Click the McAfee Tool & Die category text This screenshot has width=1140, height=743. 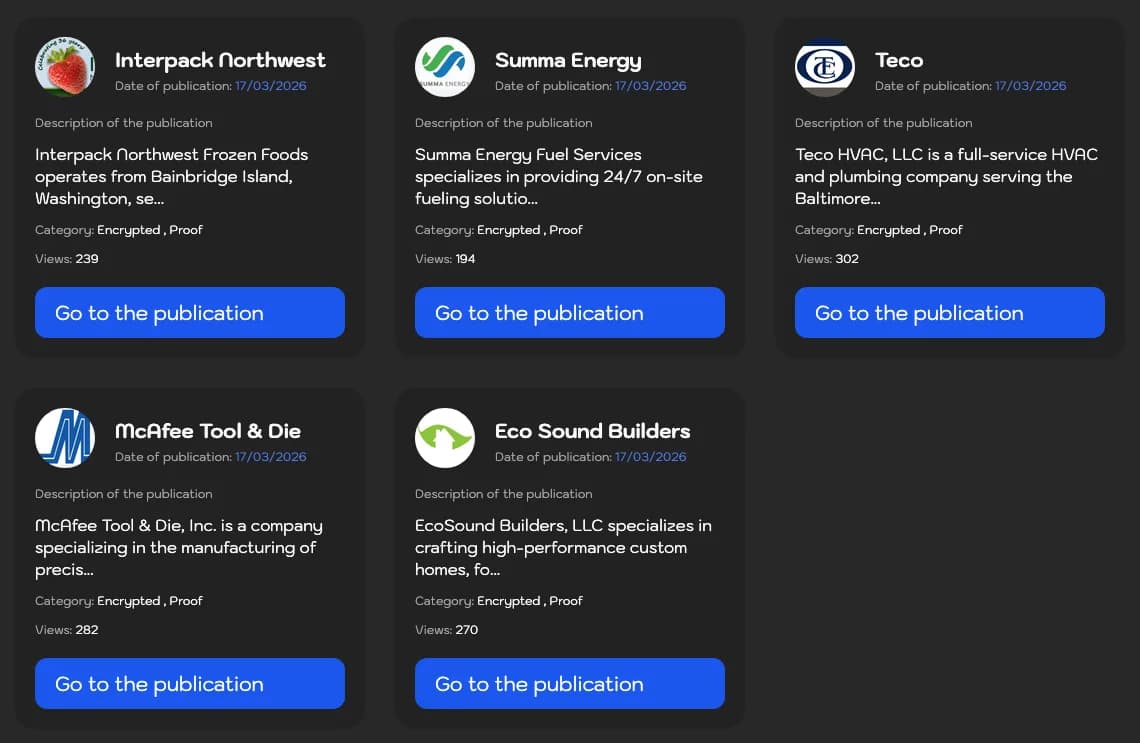pos(150,601)
